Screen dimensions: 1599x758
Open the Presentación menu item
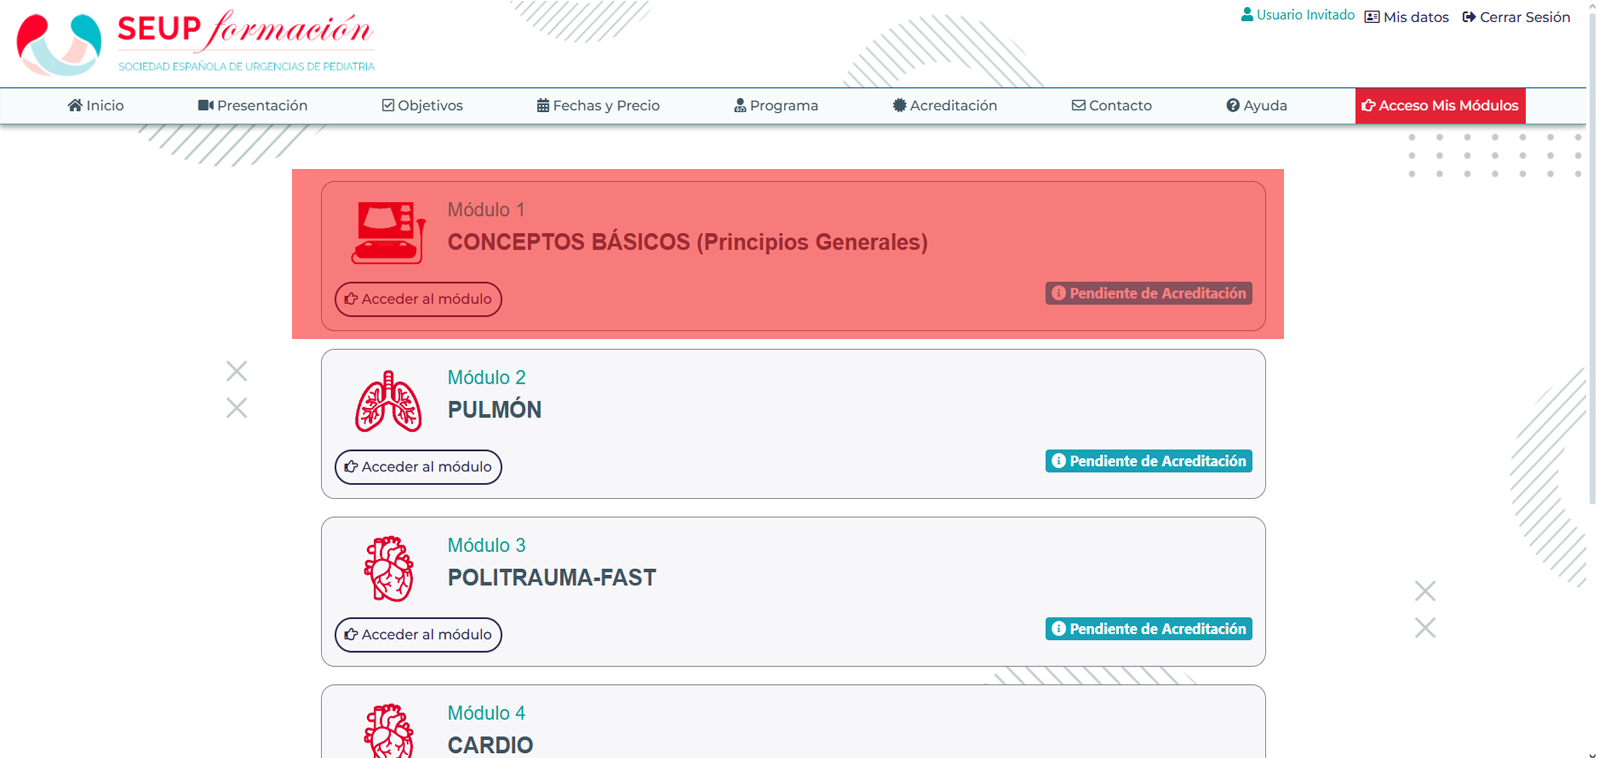pyautogui.click(x=253, y=105)
